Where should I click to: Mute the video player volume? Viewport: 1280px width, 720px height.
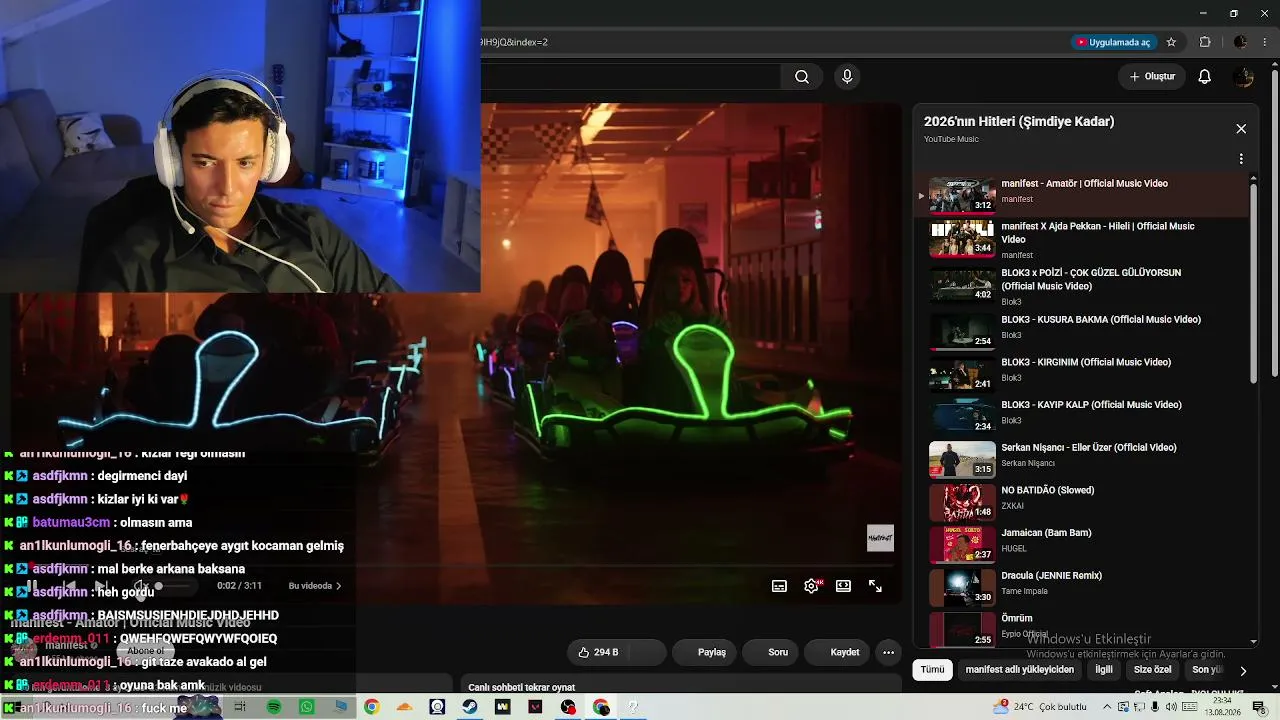click(141, 586)
